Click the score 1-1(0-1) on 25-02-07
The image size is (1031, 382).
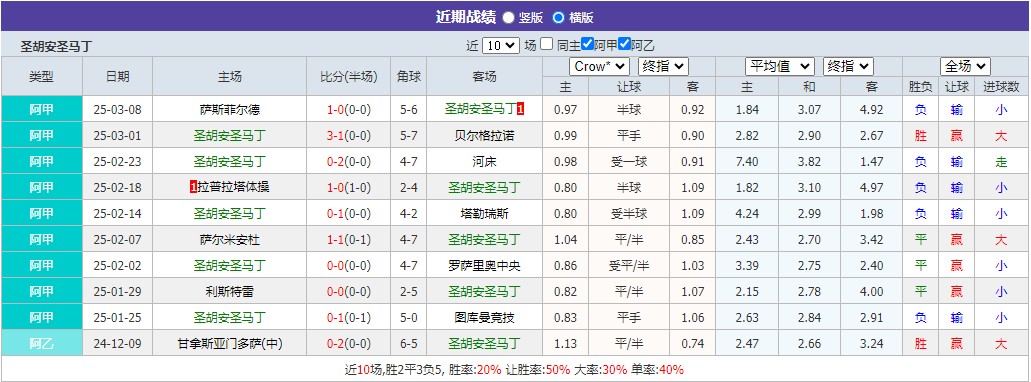348,239
